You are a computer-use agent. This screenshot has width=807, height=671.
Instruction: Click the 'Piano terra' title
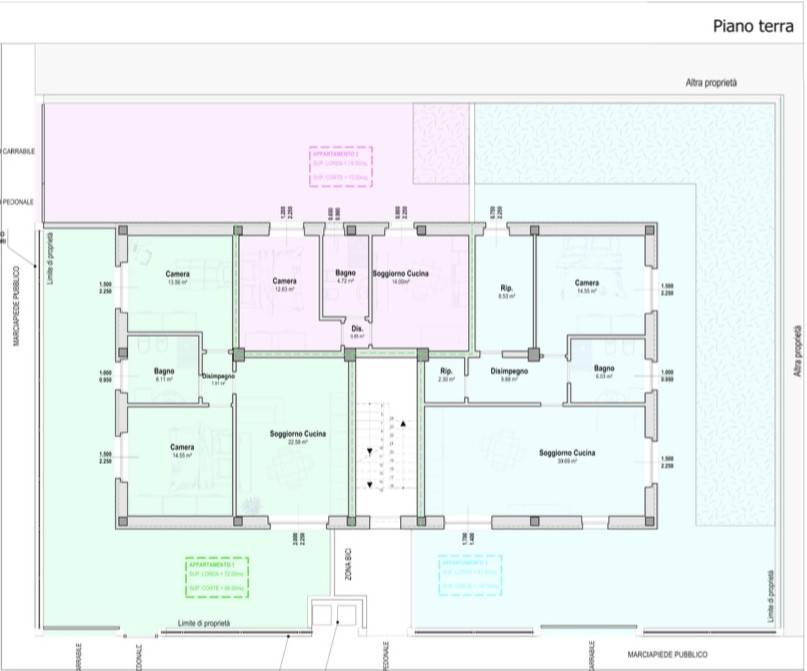[749, 26]
